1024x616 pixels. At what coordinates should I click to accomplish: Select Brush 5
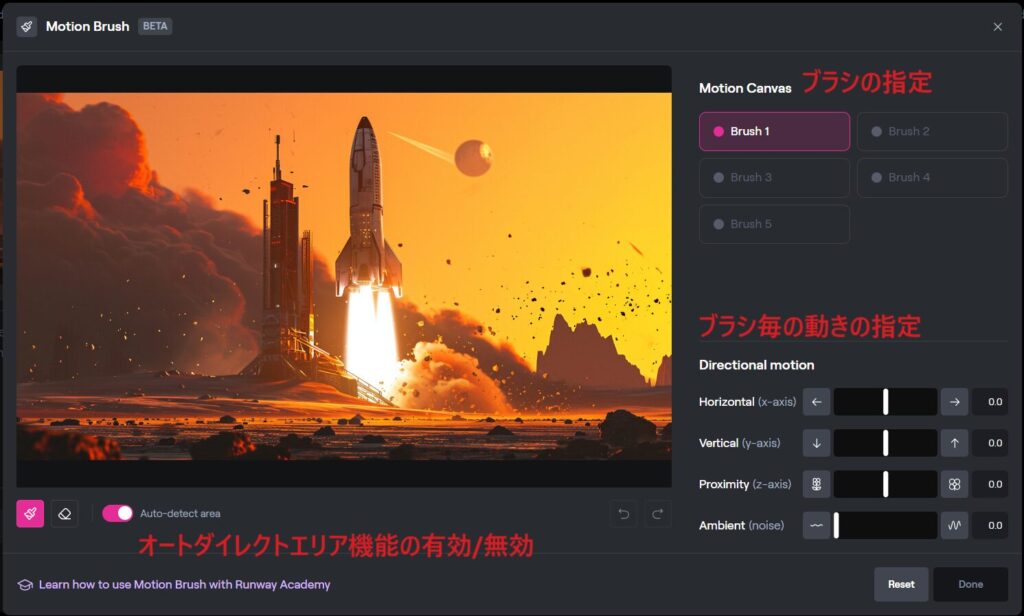(775, 224)
